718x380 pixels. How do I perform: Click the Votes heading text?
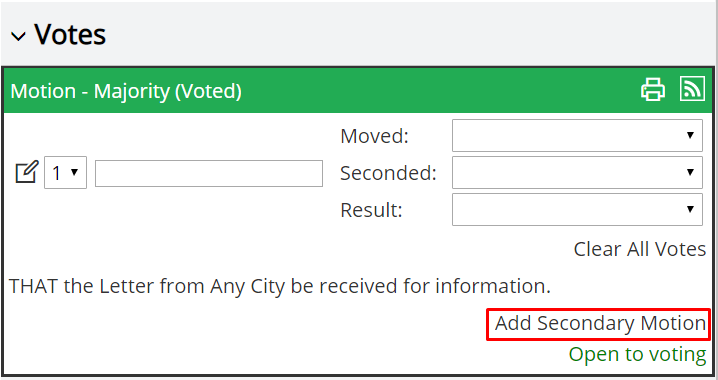70,35
